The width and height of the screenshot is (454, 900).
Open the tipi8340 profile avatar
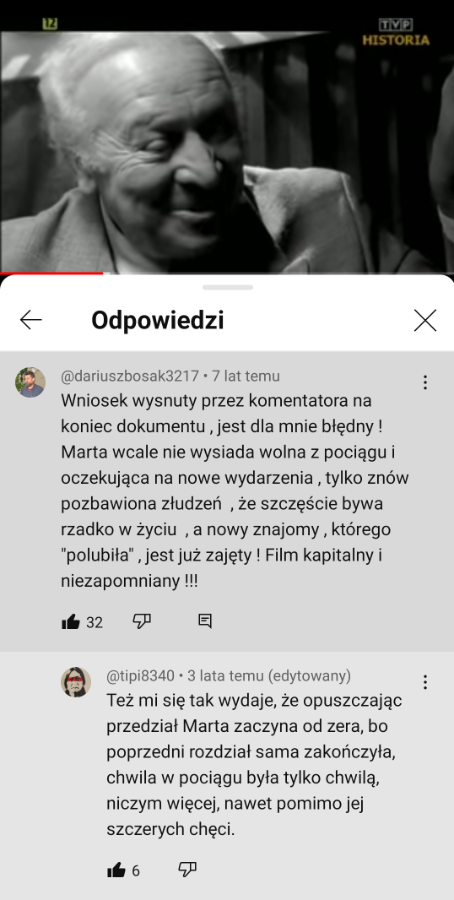click(x=76, y=682)
